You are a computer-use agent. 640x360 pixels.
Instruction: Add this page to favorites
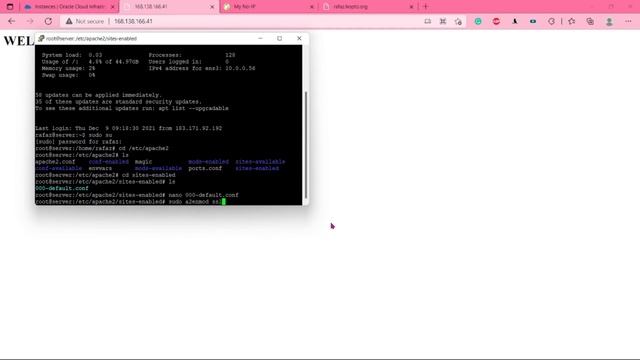pyautogui.click(x=458, y=21)
